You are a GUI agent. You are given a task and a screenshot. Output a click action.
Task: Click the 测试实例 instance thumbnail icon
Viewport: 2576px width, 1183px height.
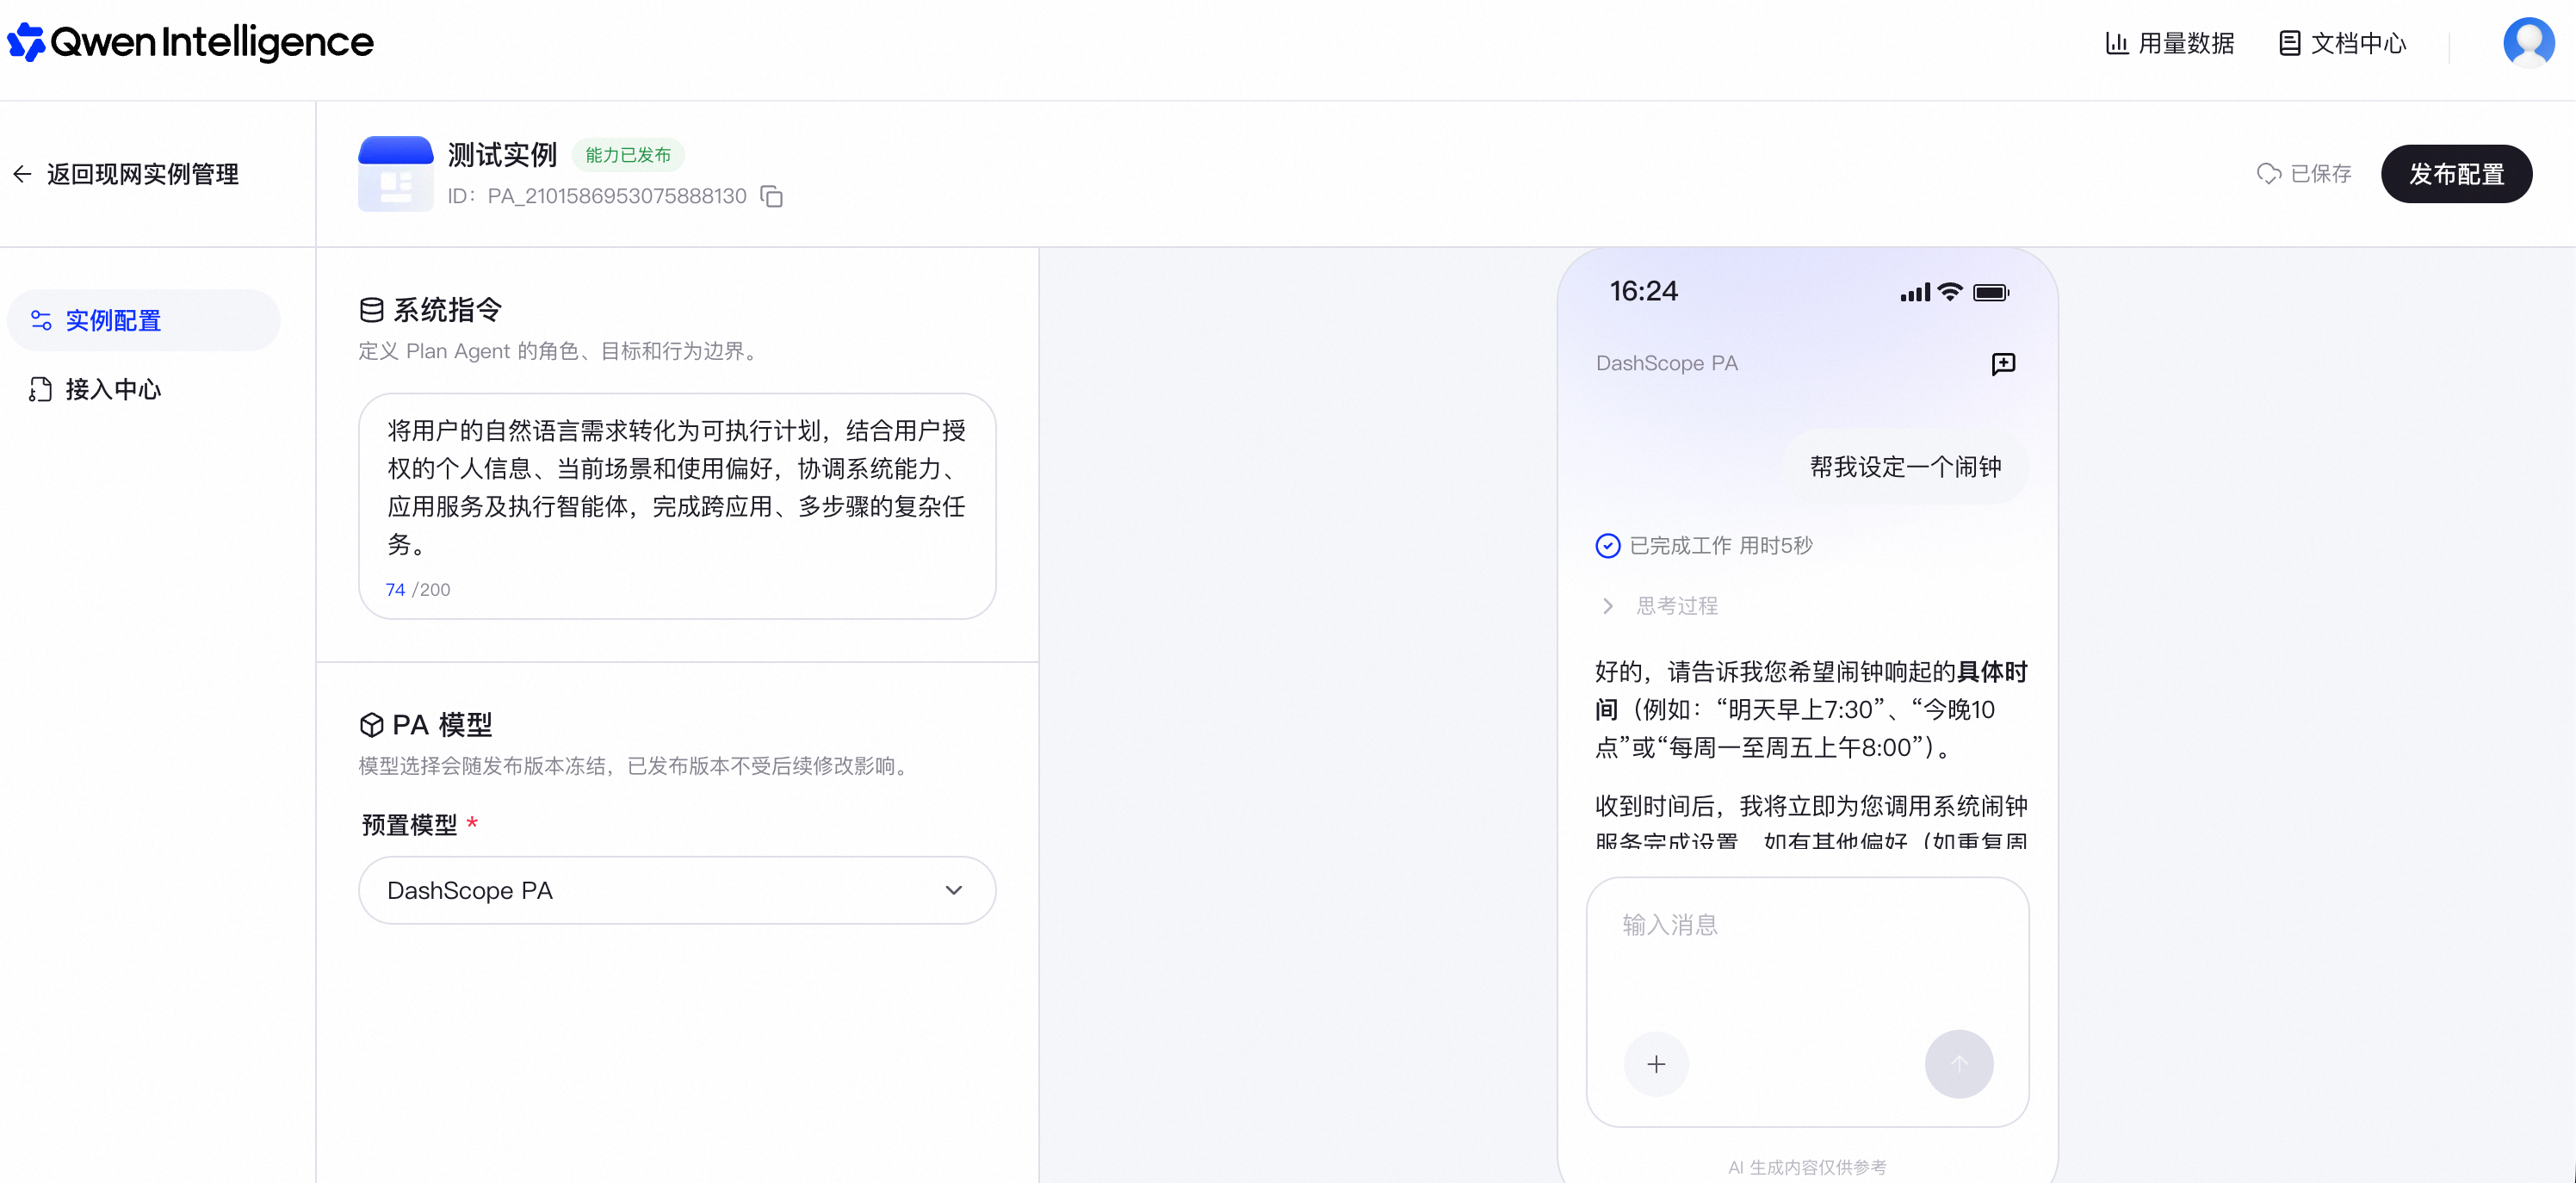pyautogui.click(x=395, y=173)
